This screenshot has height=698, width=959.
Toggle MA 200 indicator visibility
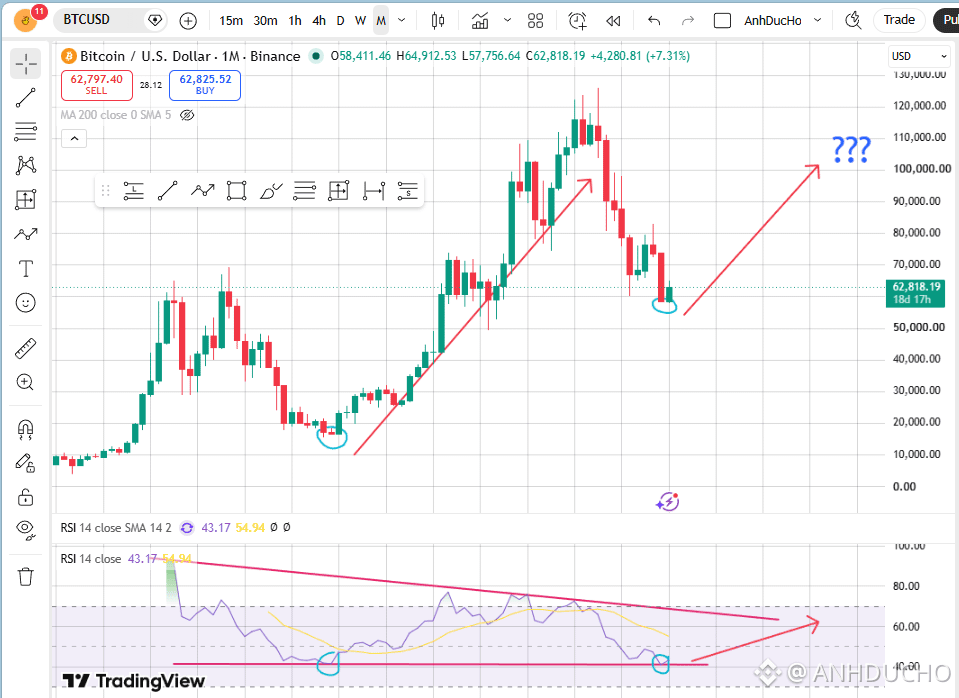point(187,115)
